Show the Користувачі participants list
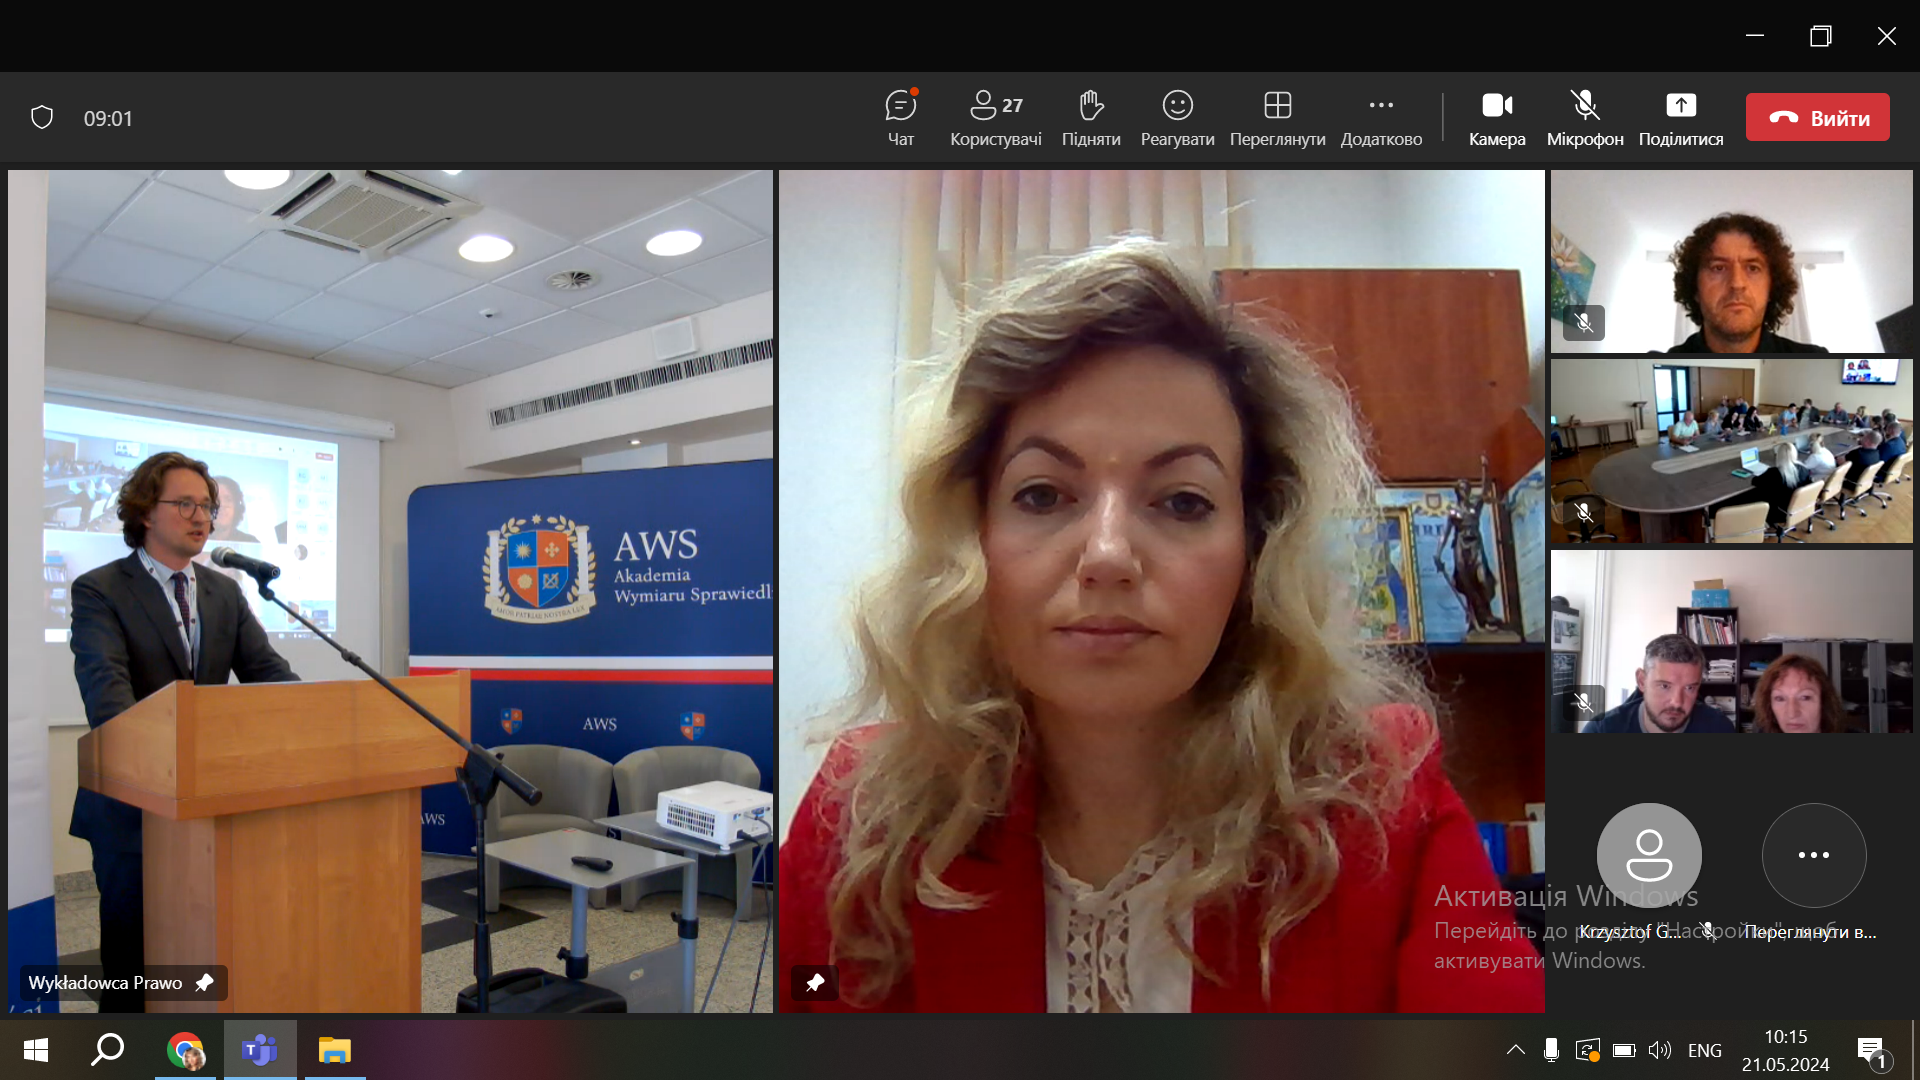 pyautogui.click(x=996, y=118)
